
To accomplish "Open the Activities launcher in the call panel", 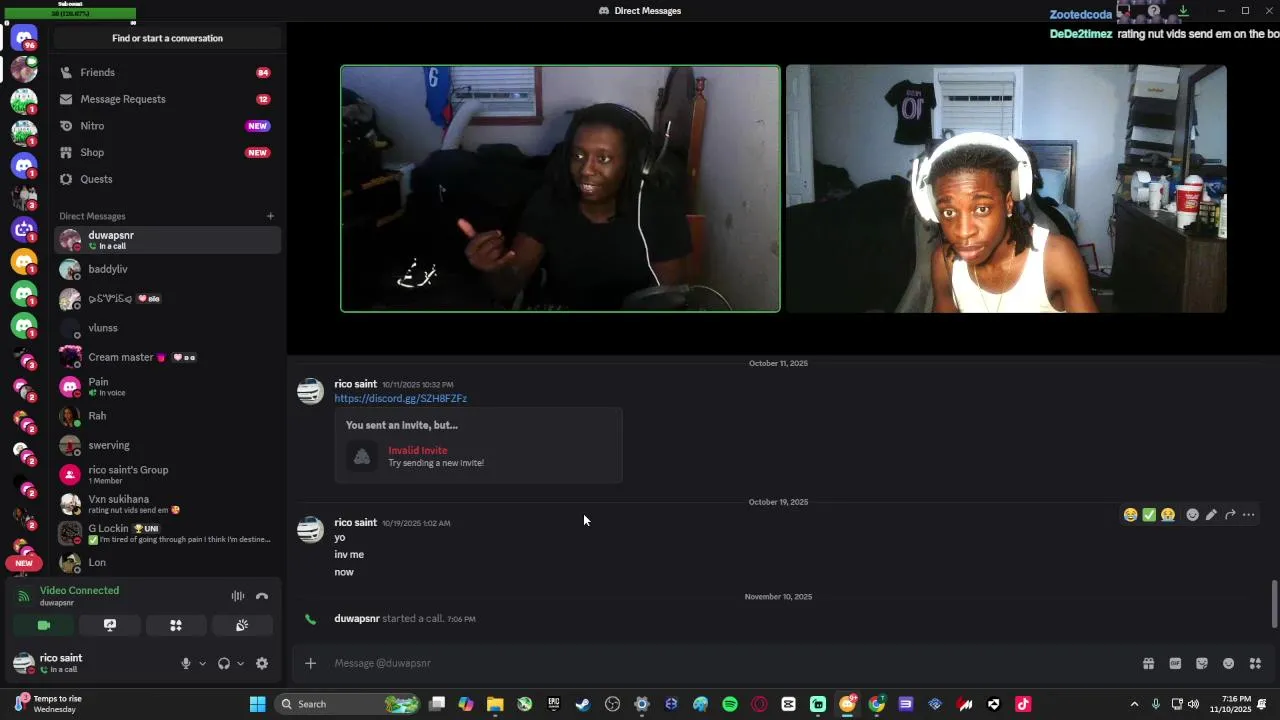I will 176,625.
